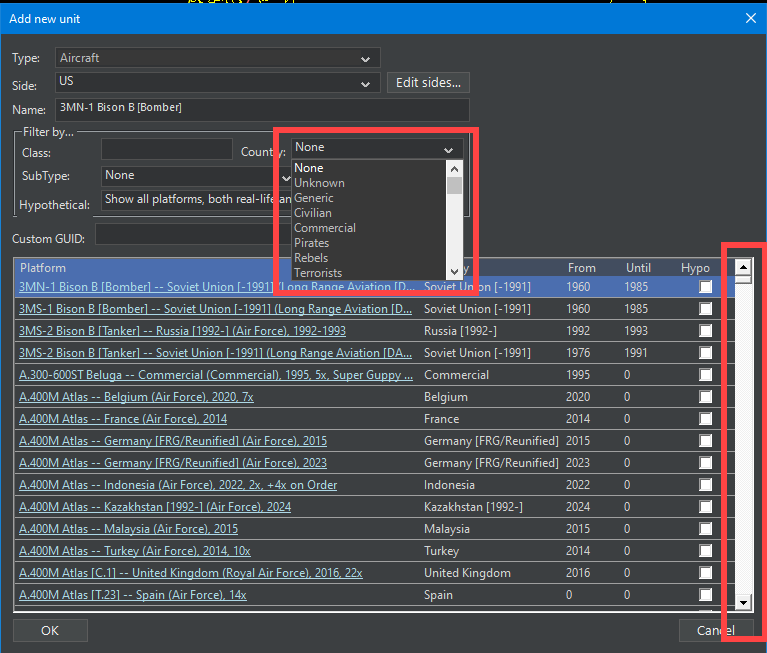Click the Class filter input field
The image size is (767, 653).
(167, 149)
